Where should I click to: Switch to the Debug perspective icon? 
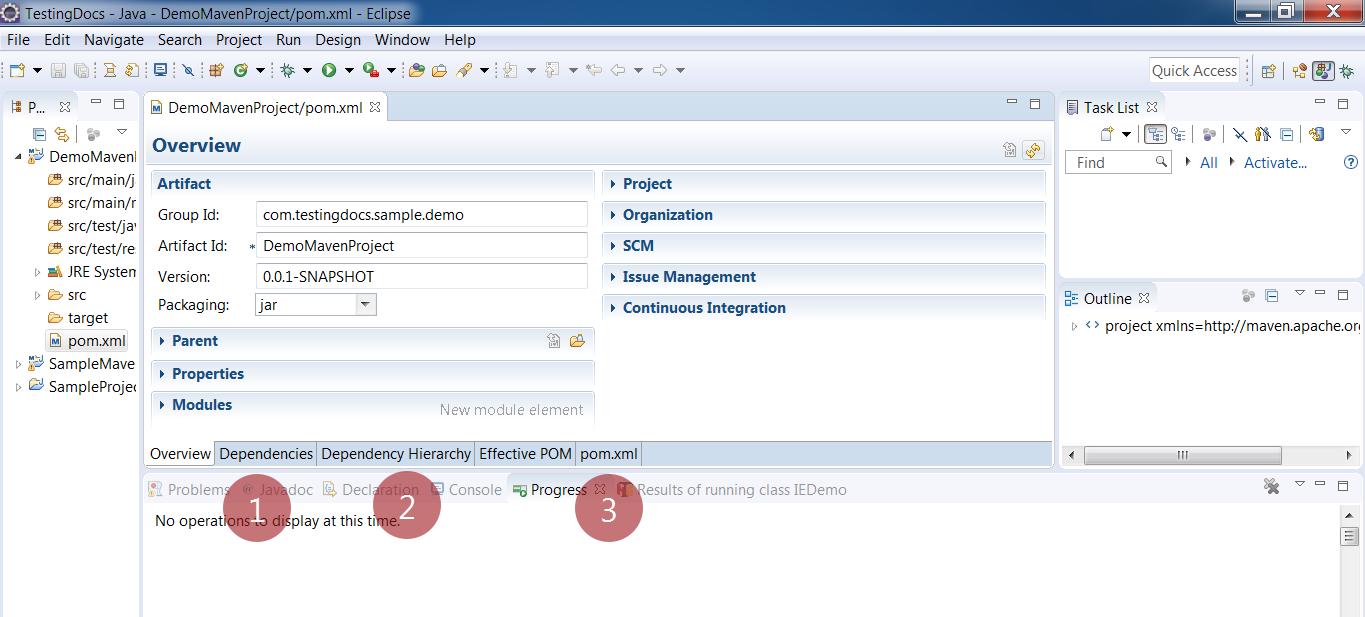coord(1346,71)
